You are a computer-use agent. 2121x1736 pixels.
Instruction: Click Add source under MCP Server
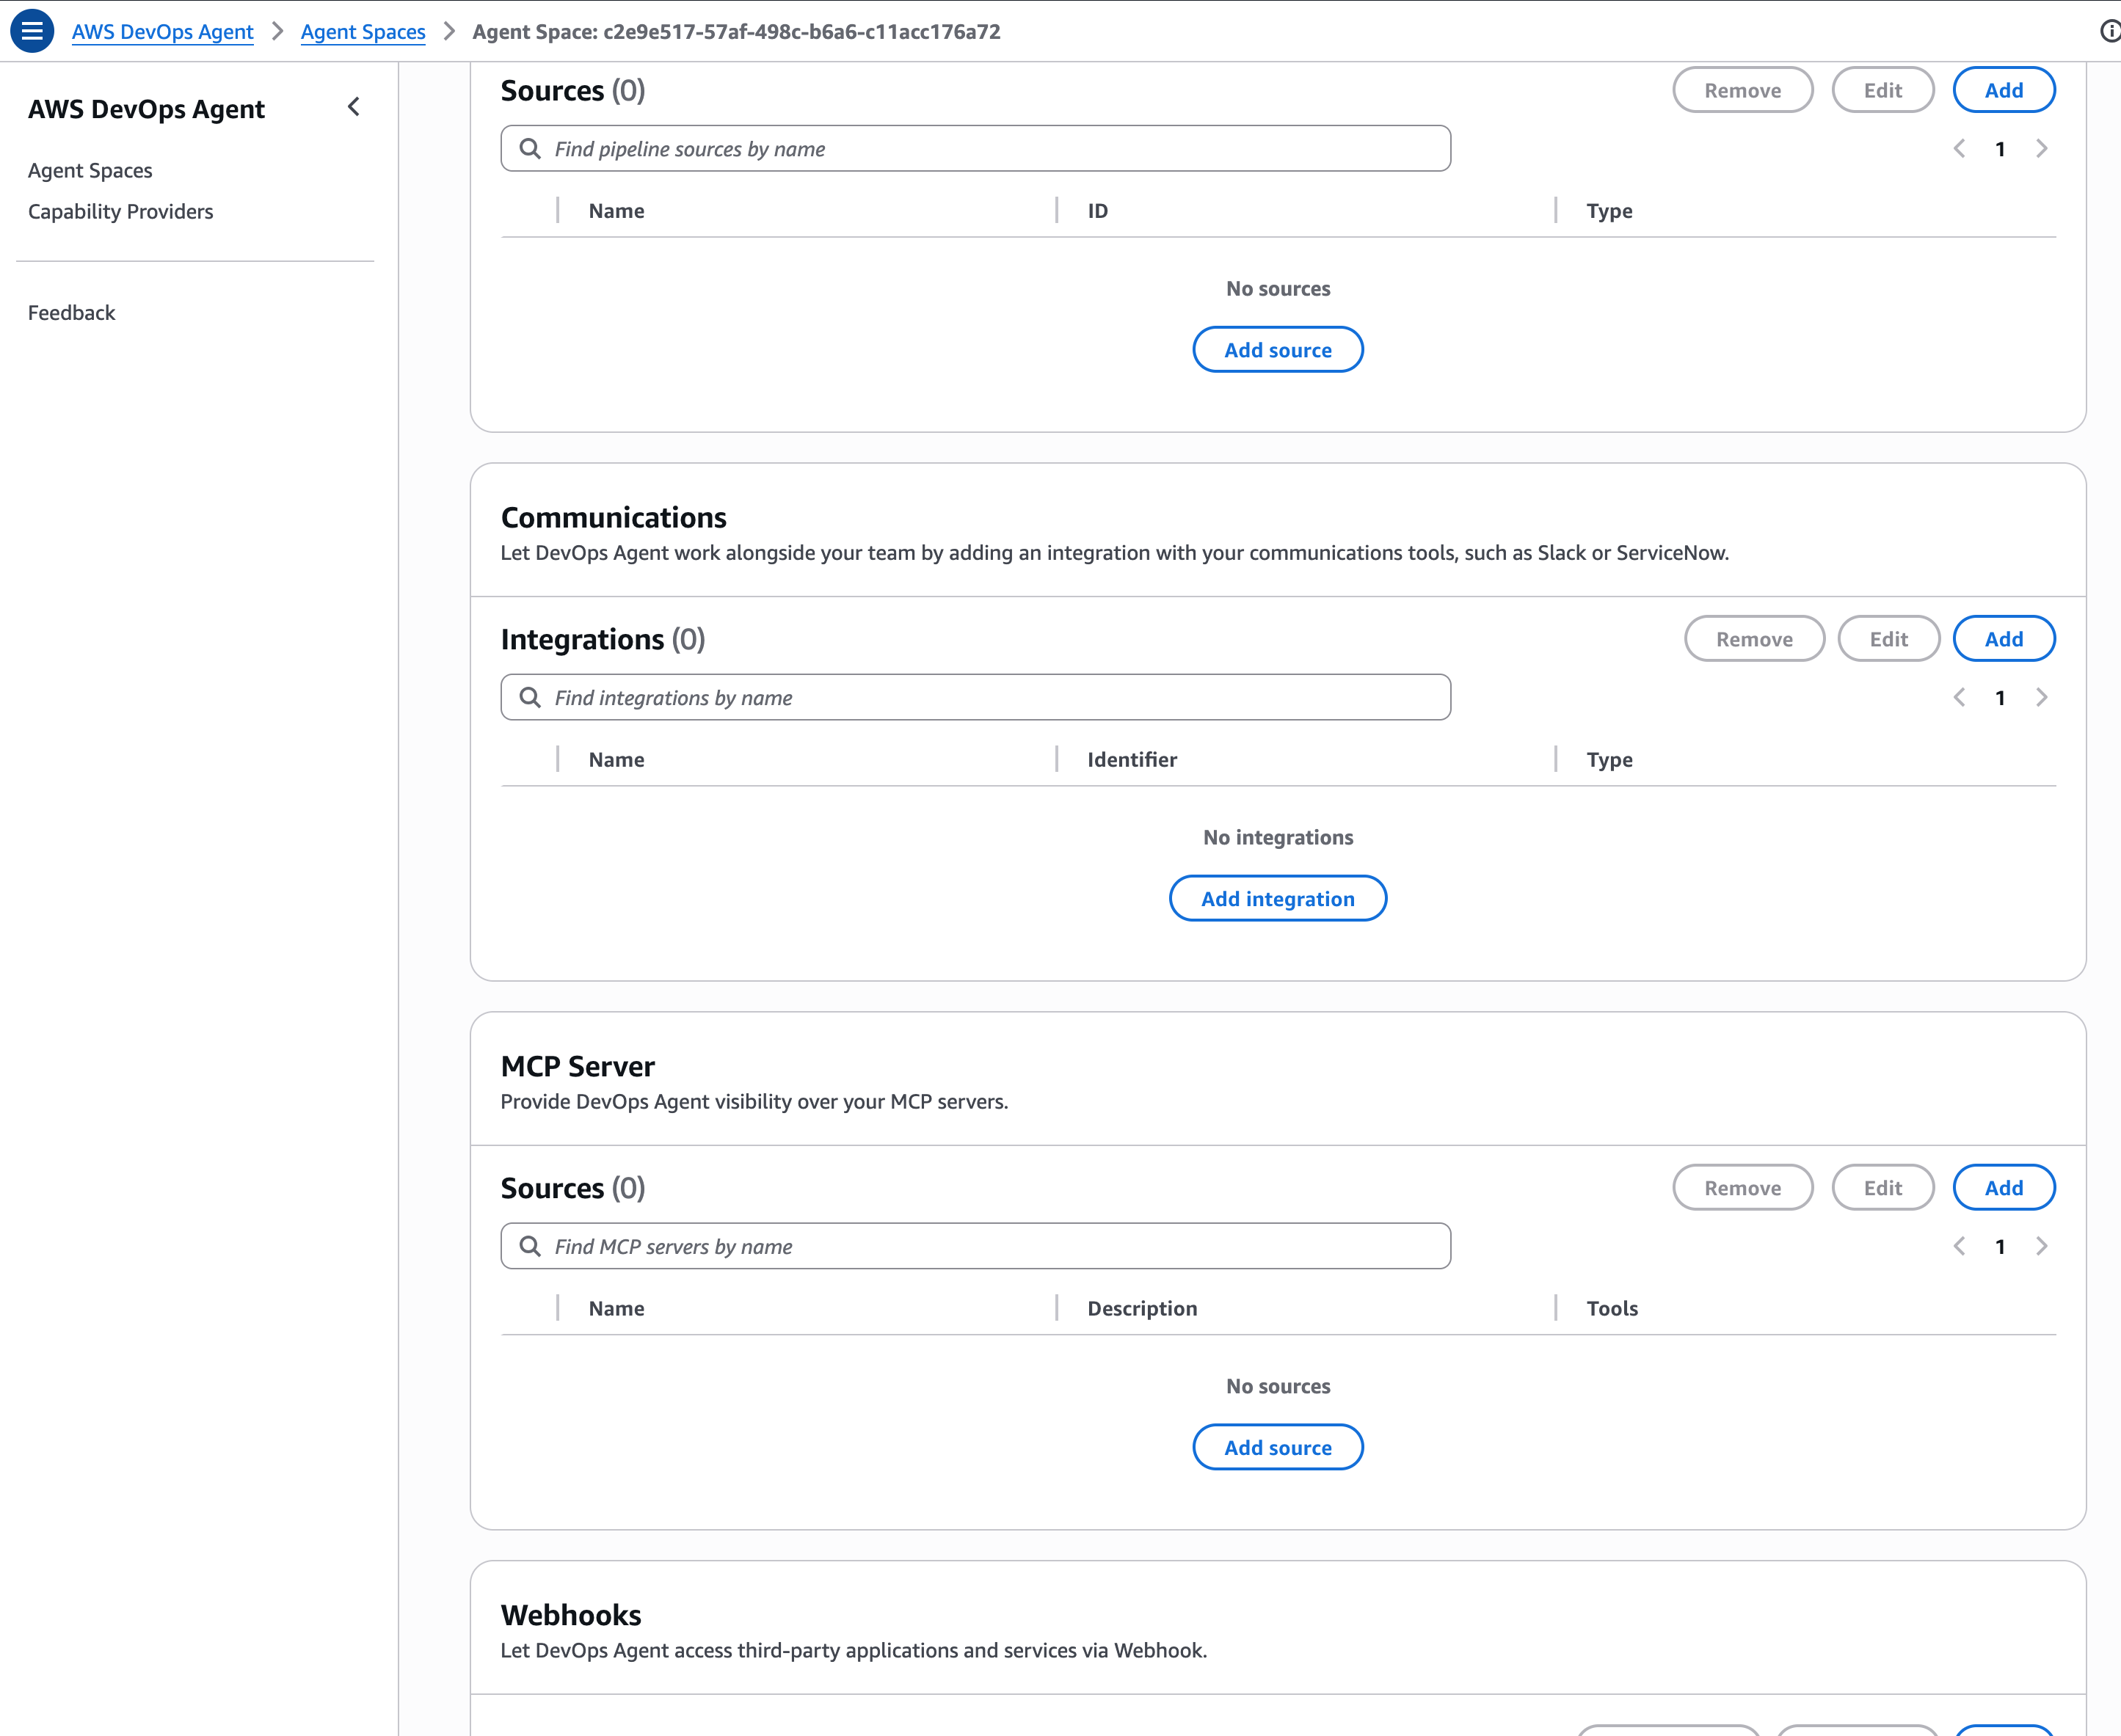point(1277,1448)
